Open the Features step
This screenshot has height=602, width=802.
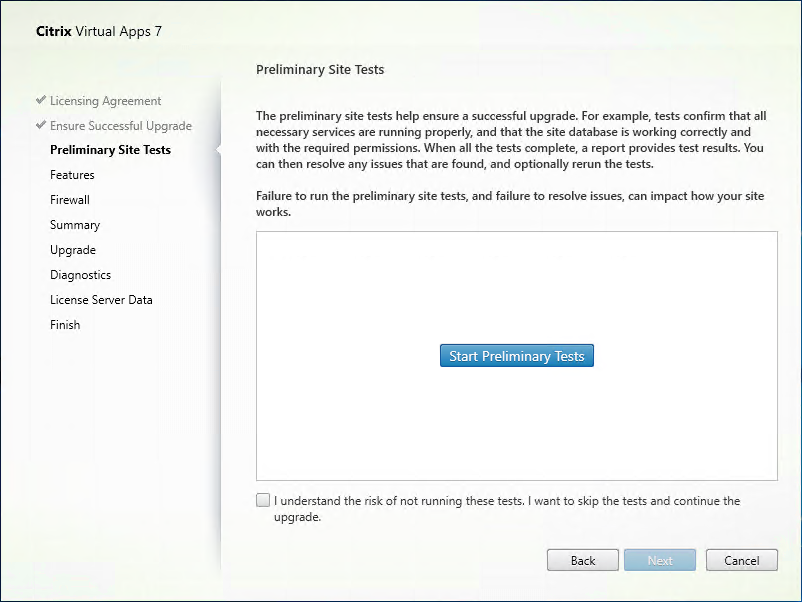tap(72, 175)
